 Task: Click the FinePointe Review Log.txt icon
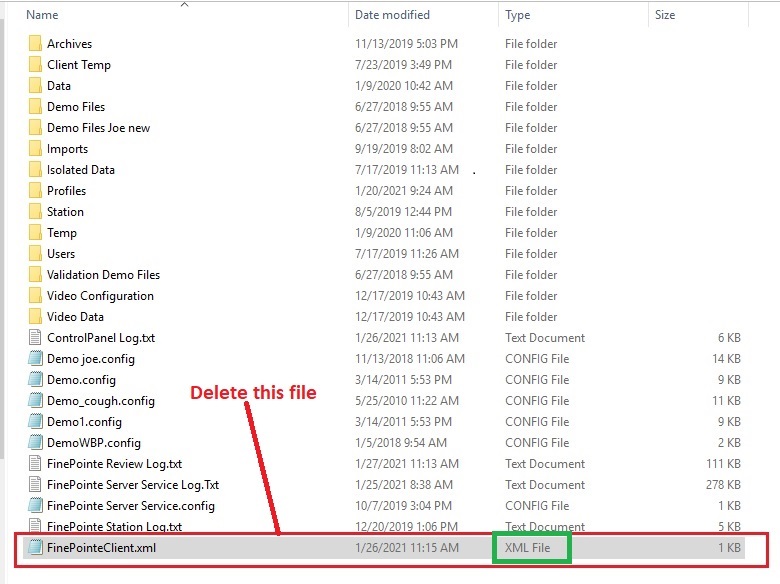(35, 464)
